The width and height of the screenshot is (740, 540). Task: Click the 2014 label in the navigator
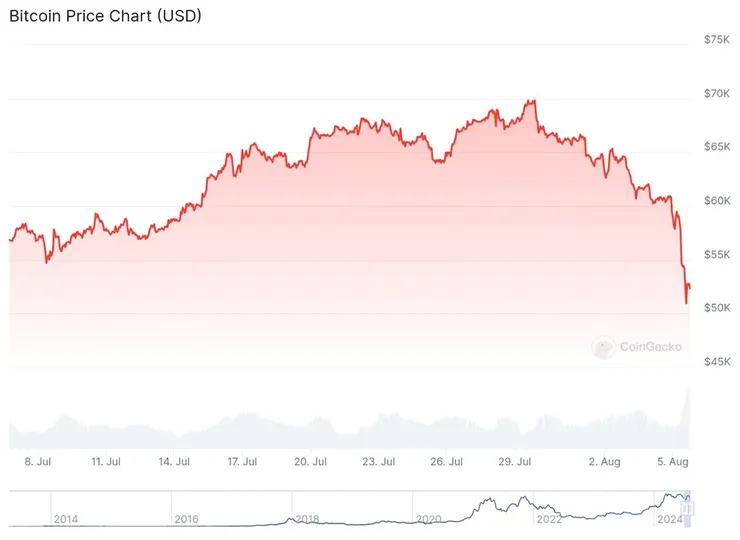tap(65, 520)
